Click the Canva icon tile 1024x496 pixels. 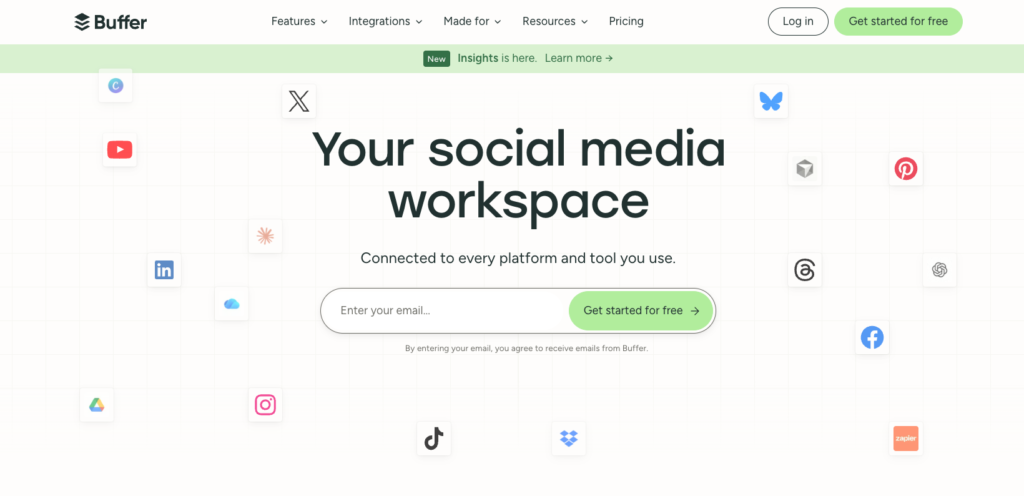(116, 85)
